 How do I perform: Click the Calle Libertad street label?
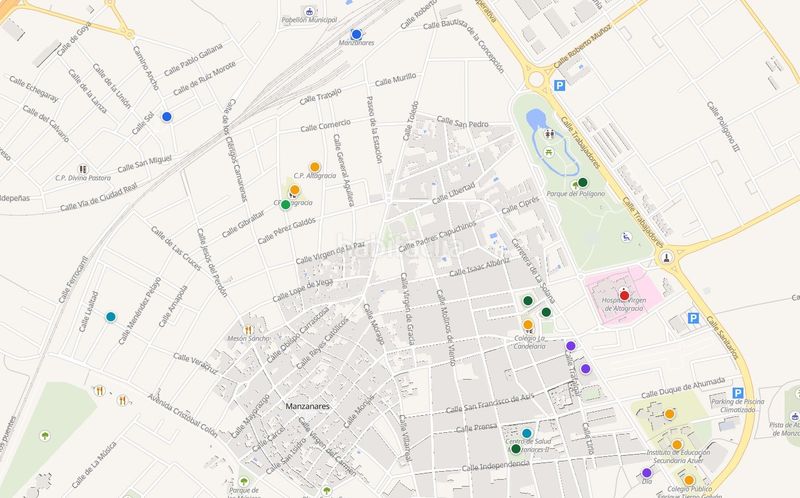coord(453,193)
